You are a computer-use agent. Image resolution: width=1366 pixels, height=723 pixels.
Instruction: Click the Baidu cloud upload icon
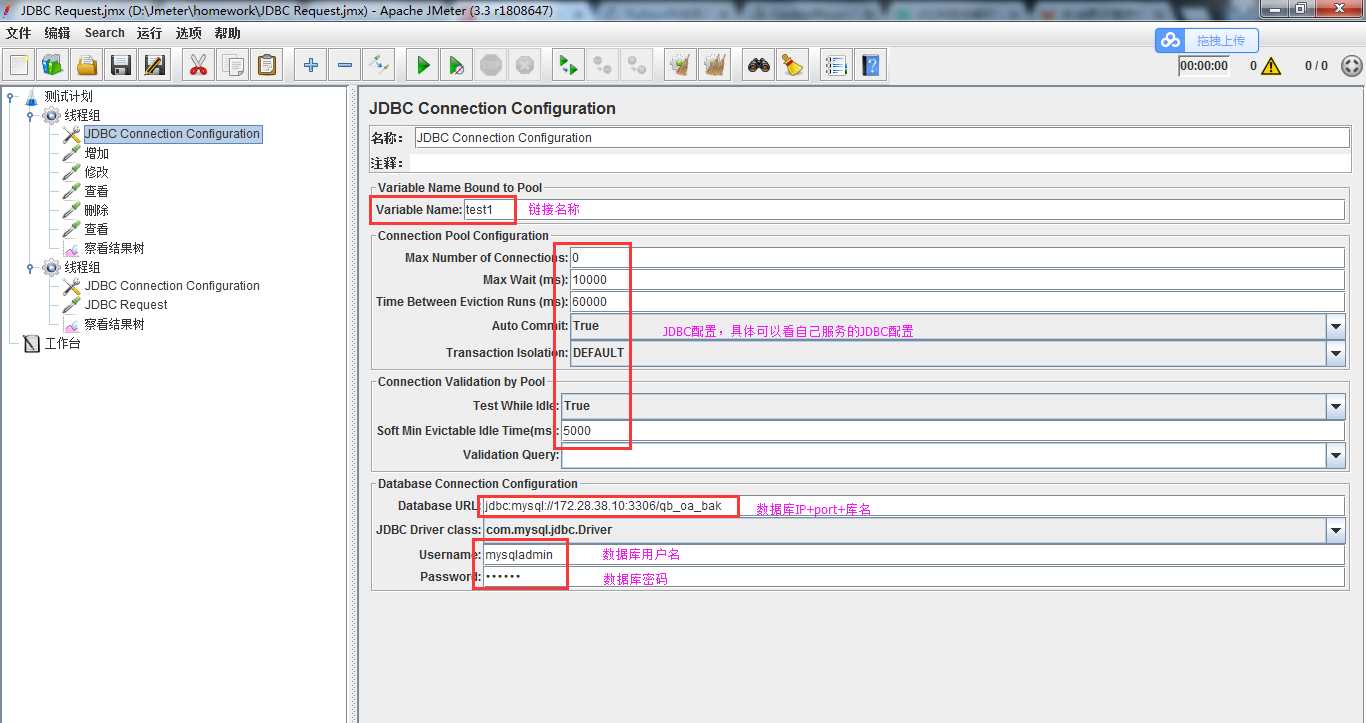coord(1170,40)
